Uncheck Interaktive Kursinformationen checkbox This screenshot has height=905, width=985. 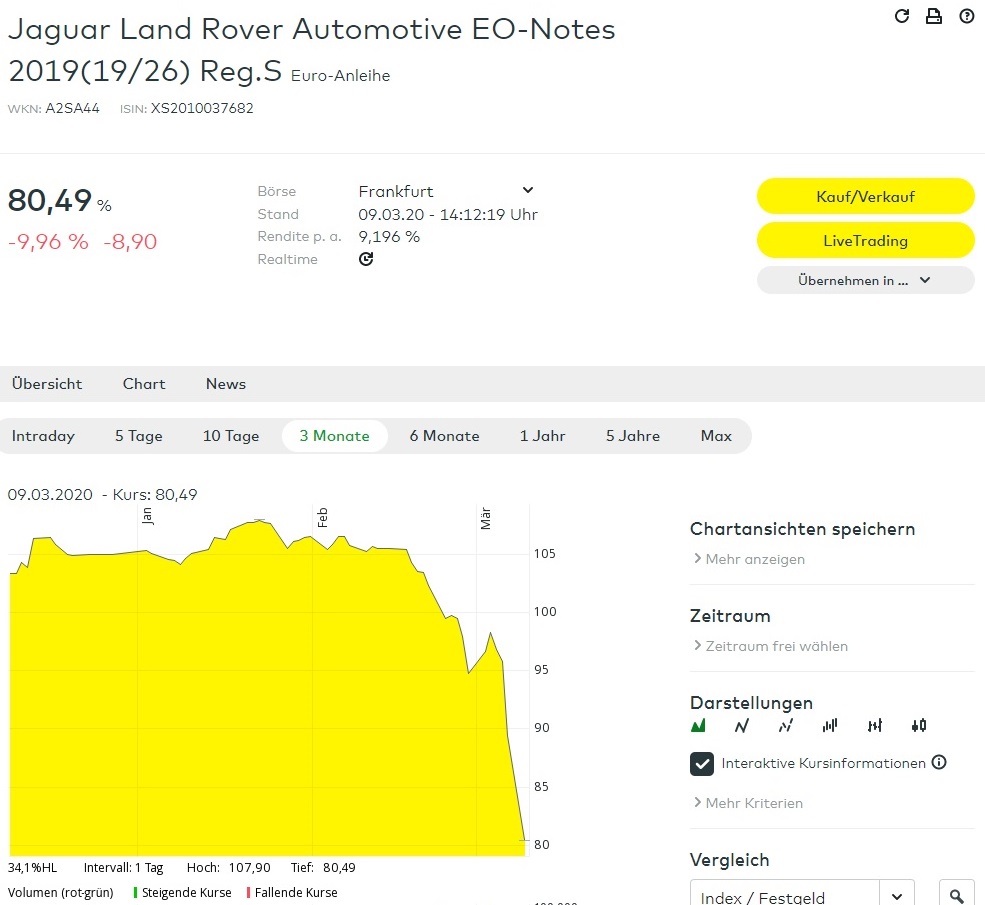click(702, 764)
